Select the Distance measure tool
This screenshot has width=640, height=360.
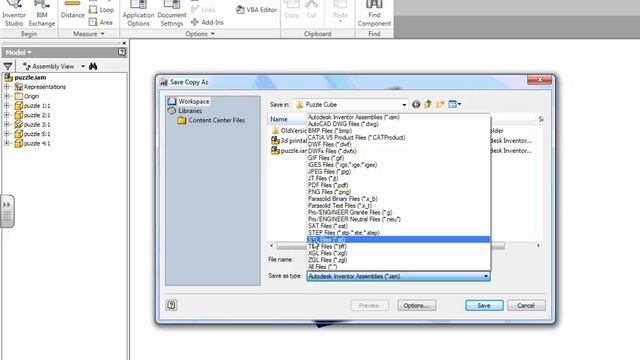72,11
